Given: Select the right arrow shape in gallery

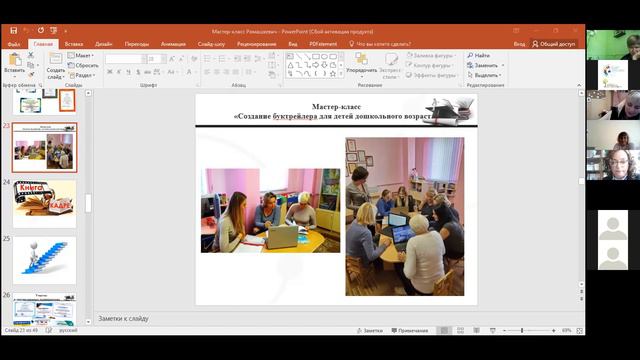Looking at the screenshot, I should coord(316,65).
